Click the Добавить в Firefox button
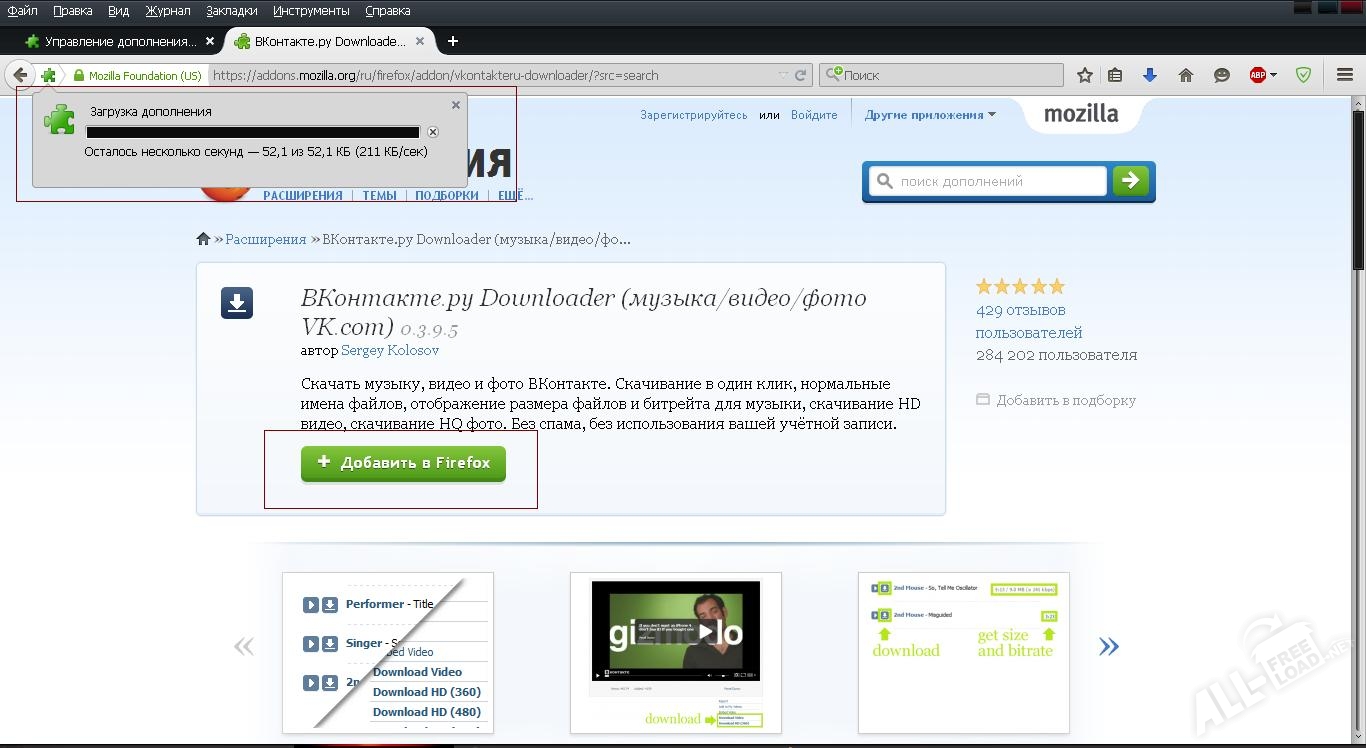This screenshot has width=1366, height=748. (403, 463)
